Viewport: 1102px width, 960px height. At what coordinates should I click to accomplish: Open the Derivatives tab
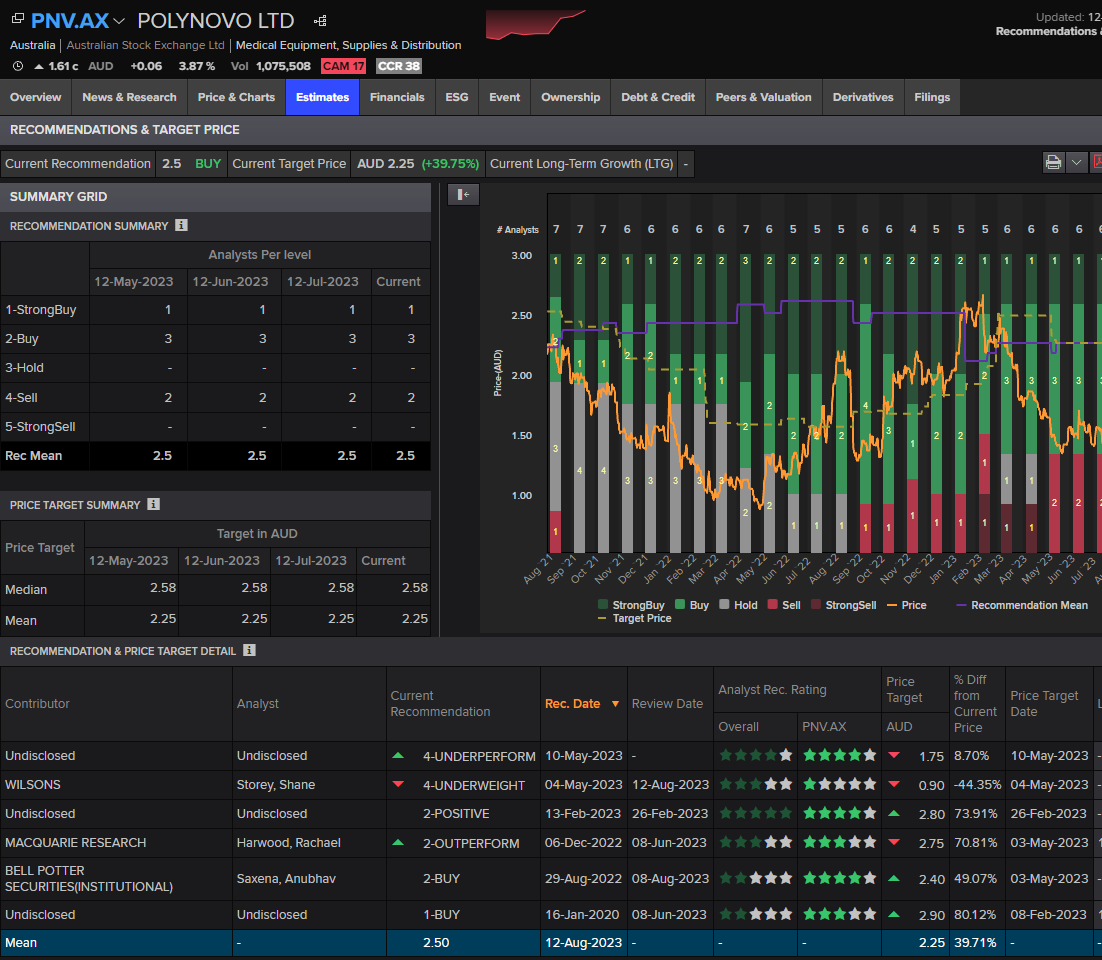coord(863,97)
